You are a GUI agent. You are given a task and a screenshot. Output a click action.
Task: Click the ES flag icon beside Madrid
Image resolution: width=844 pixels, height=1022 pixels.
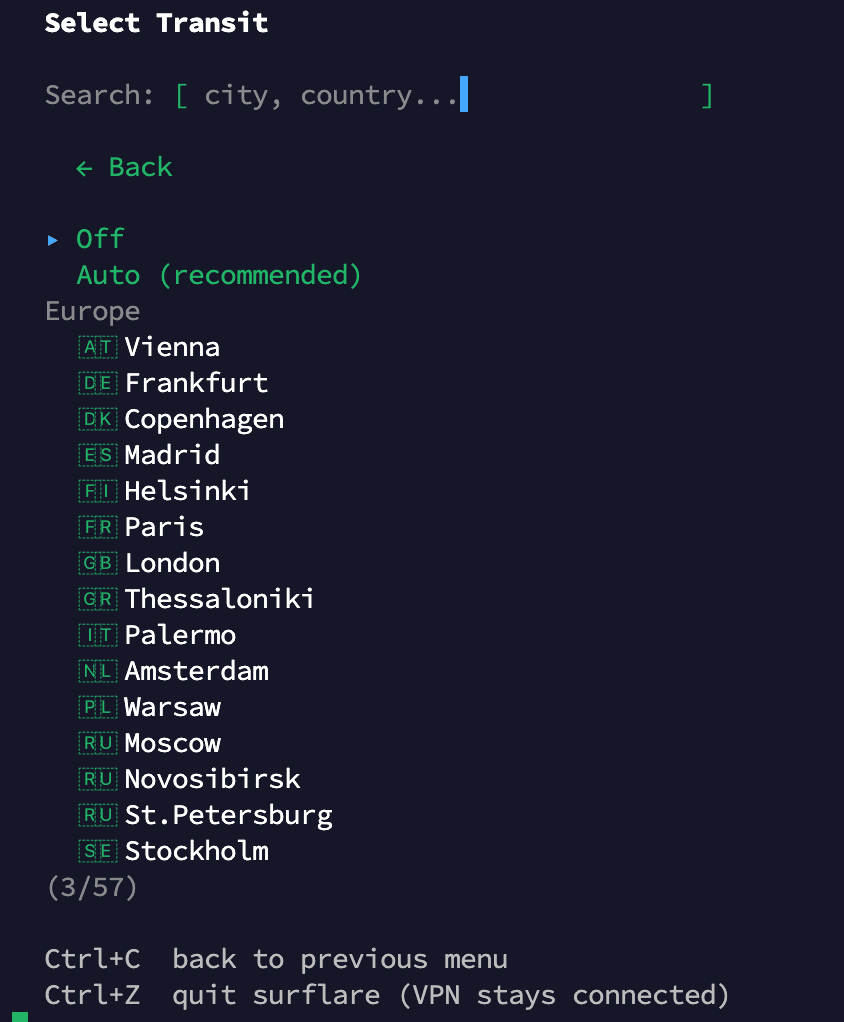[98, 455]
